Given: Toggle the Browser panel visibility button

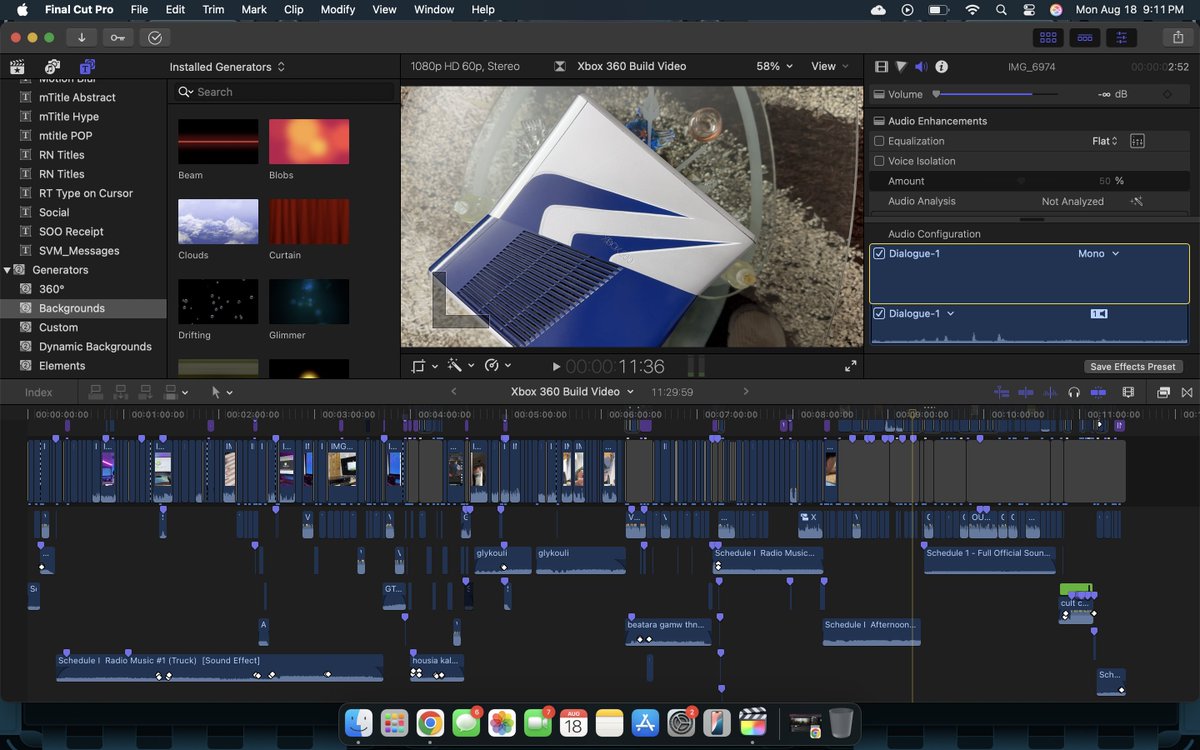Looking at the screenshot, I should [x=1048, y=37].
